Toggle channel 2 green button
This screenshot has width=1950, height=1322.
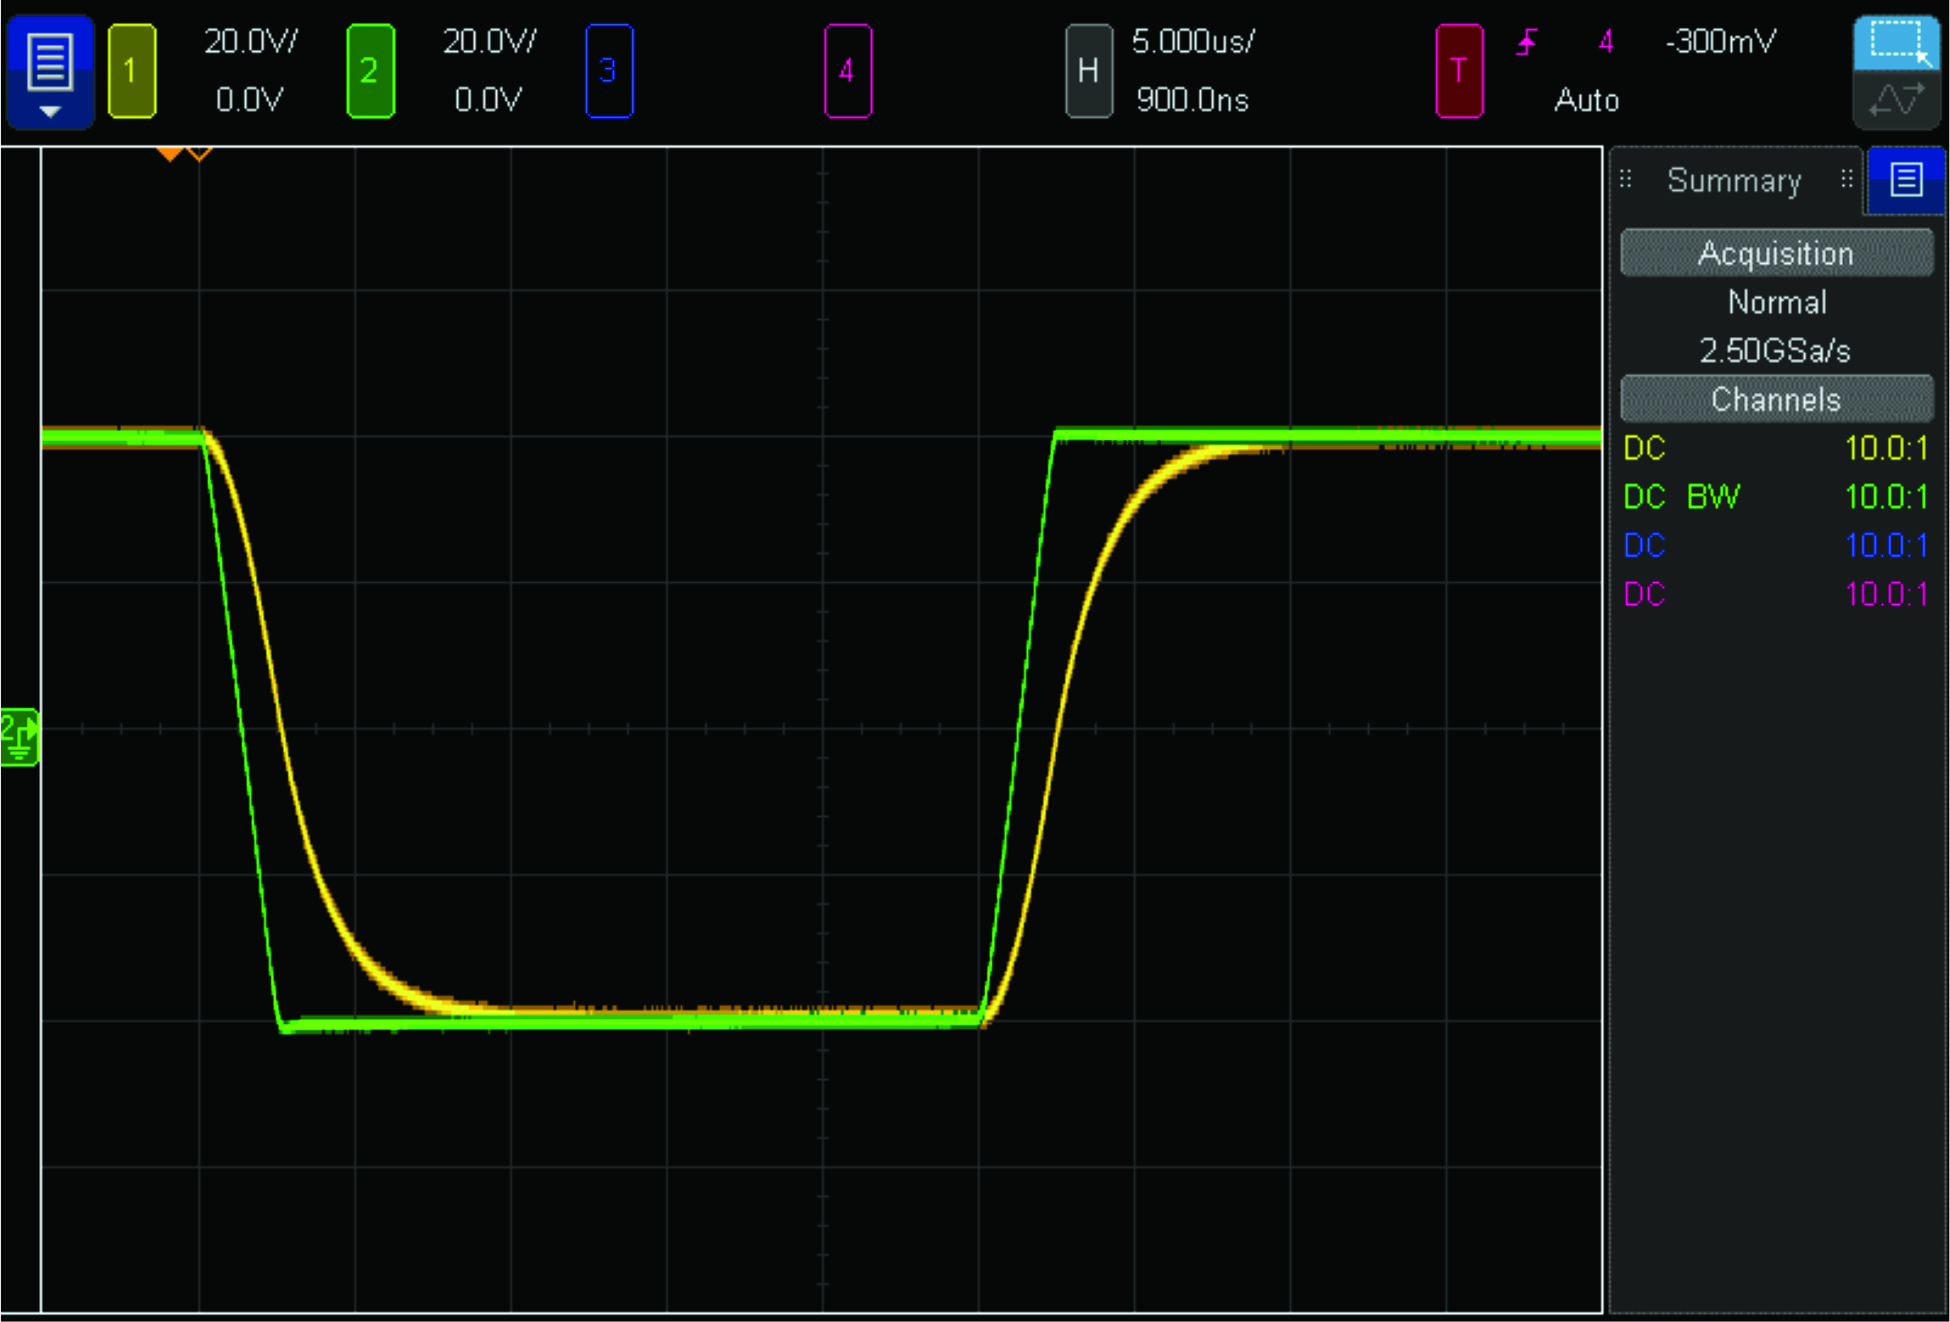coord(370,72)
